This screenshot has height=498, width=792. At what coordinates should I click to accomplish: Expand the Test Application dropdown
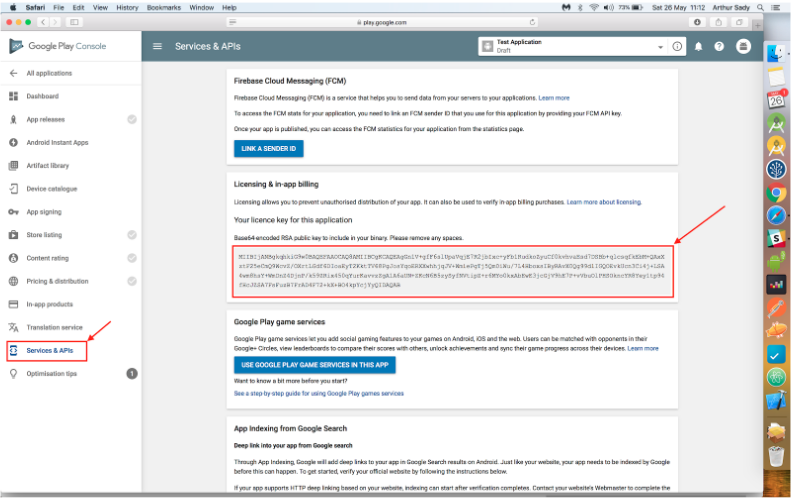point(660,47)
